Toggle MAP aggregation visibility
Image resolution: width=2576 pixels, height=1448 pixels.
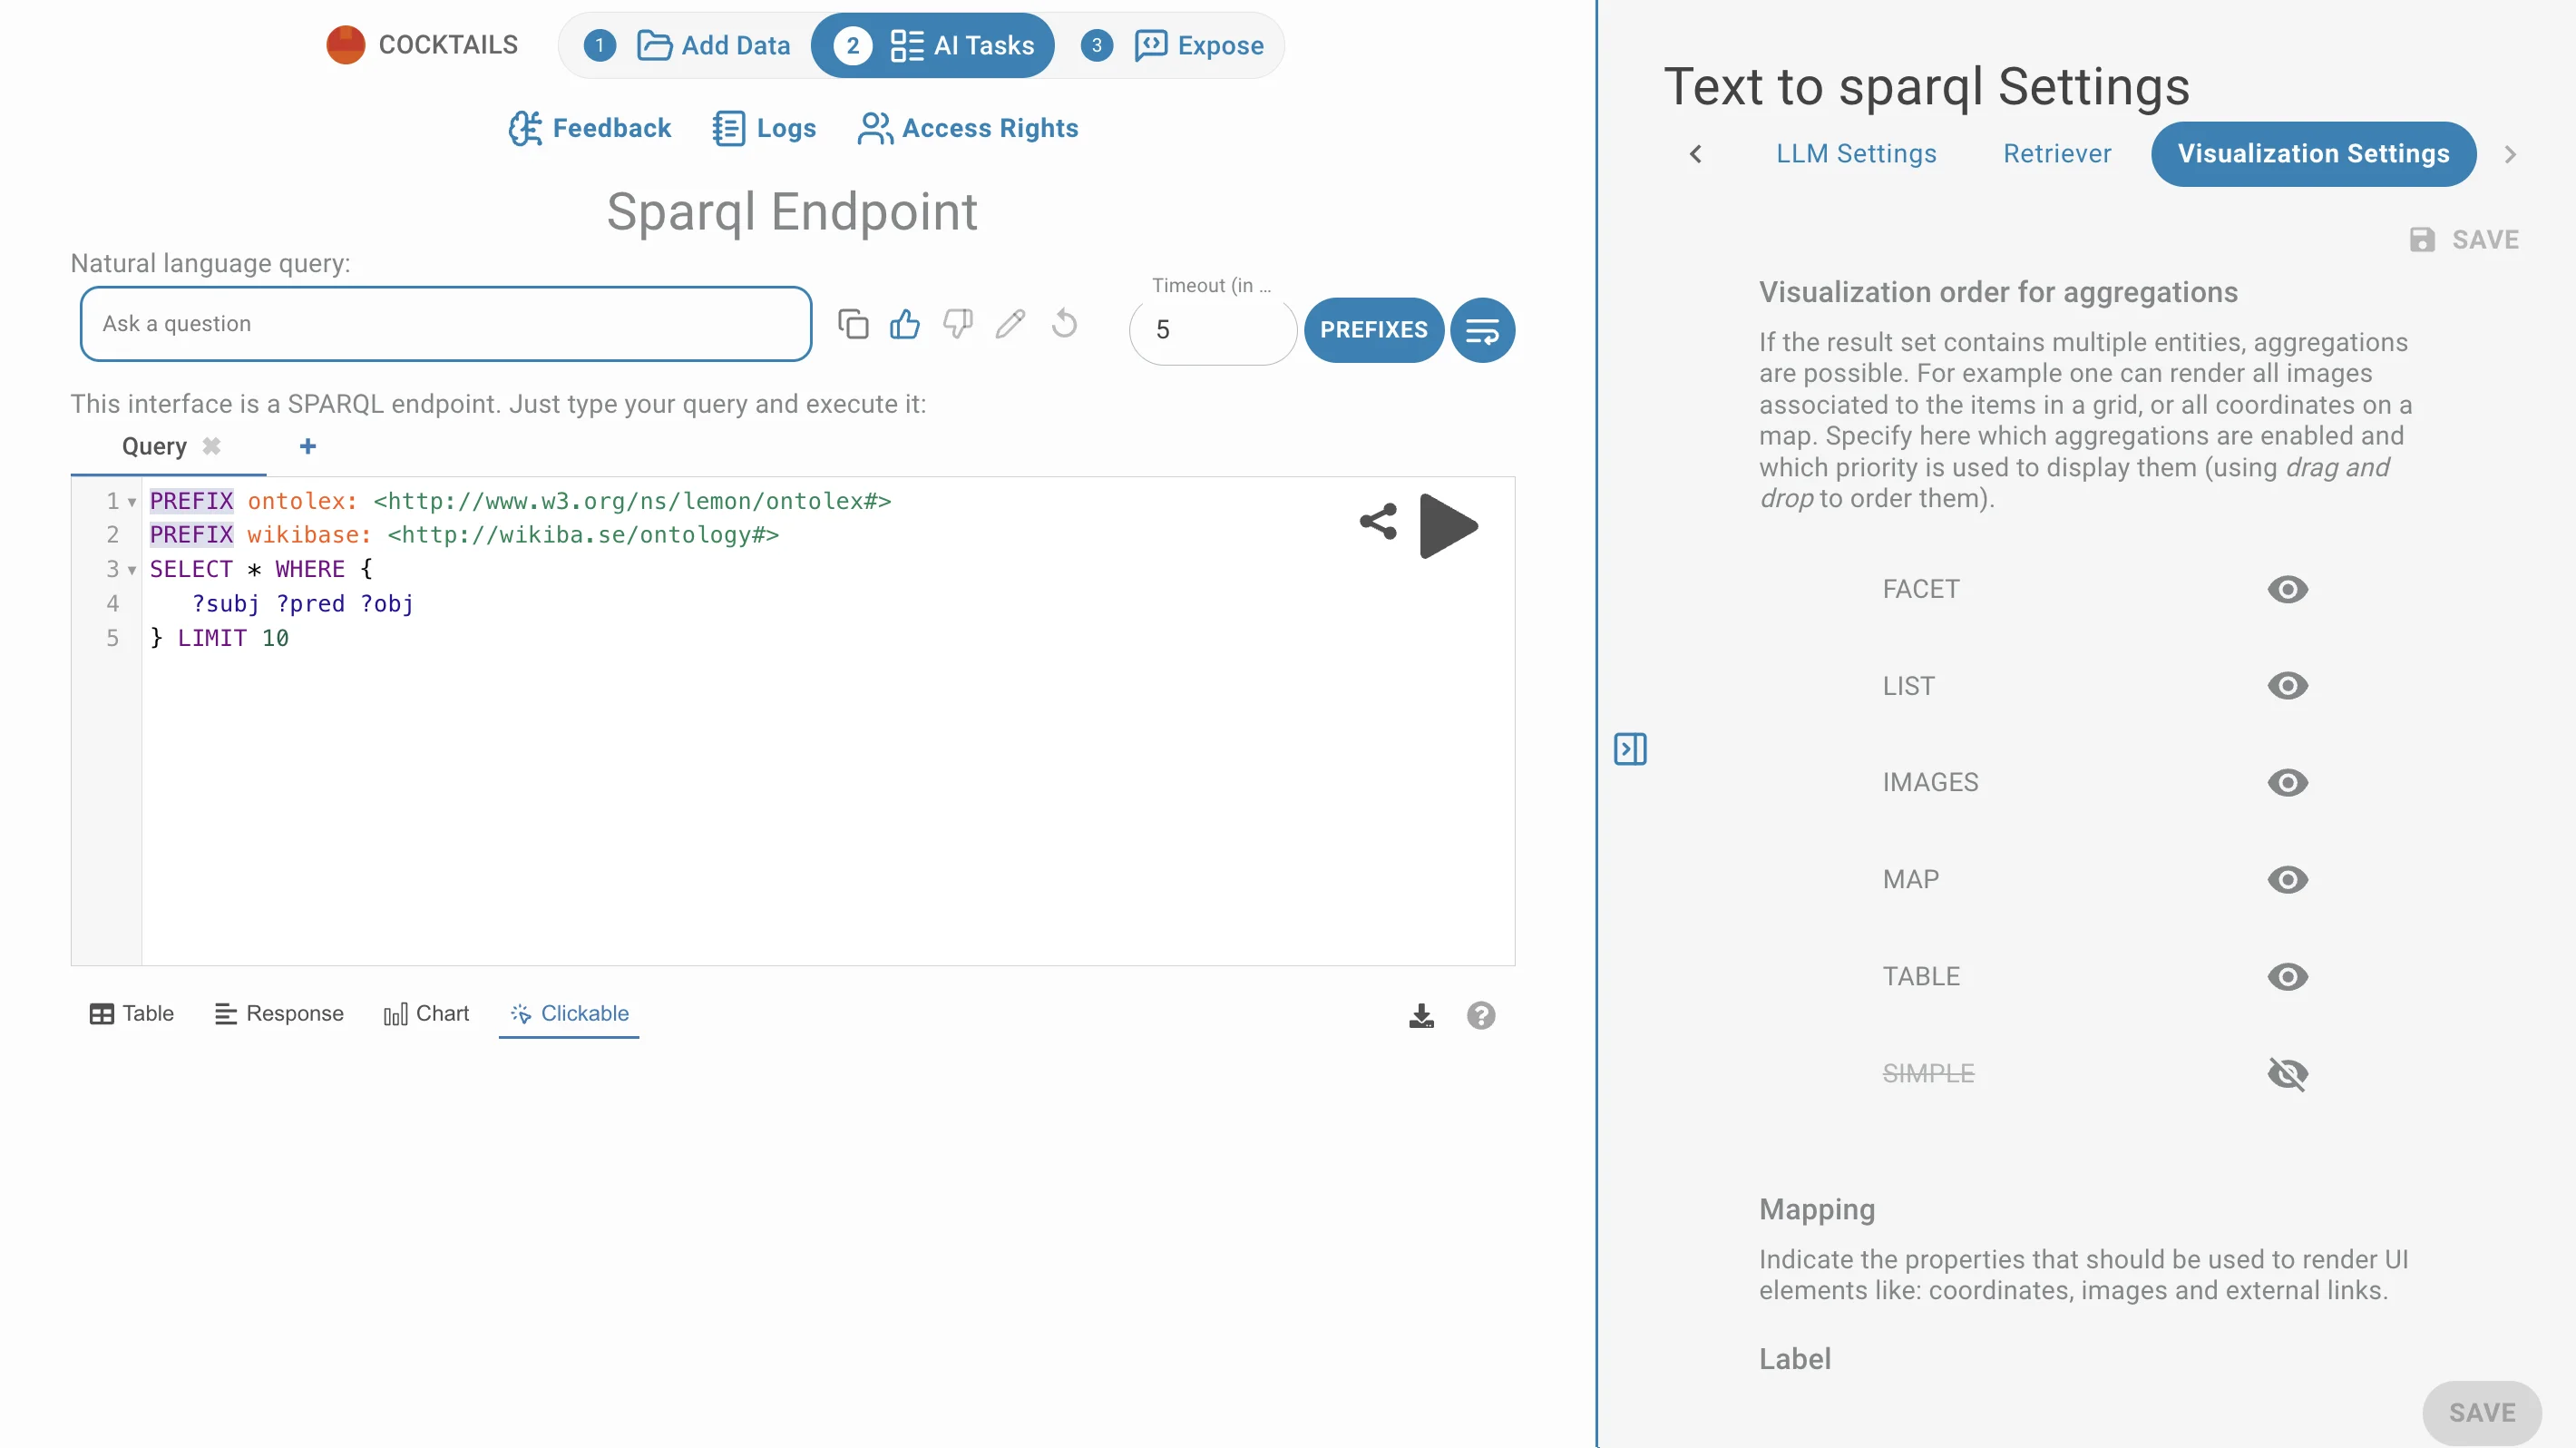pyautogui.click(x=2287, y=879)
